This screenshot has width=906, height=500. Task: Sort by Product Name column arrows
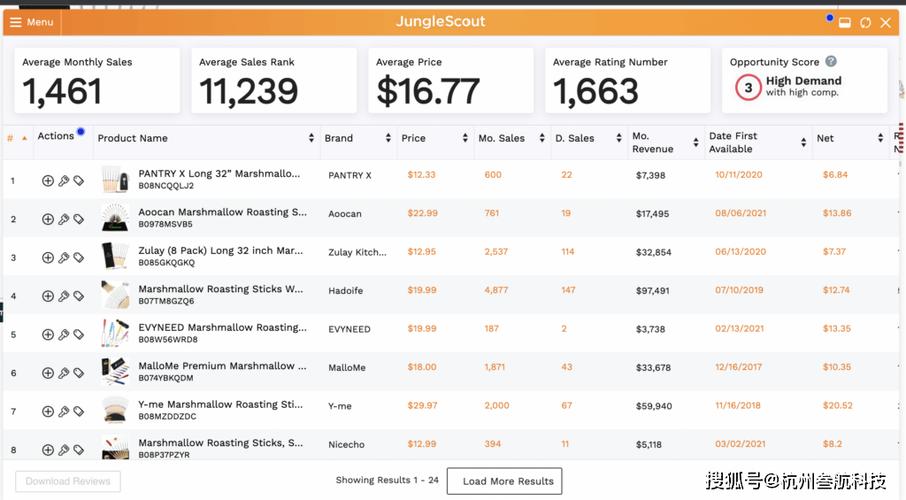[311, 138]
